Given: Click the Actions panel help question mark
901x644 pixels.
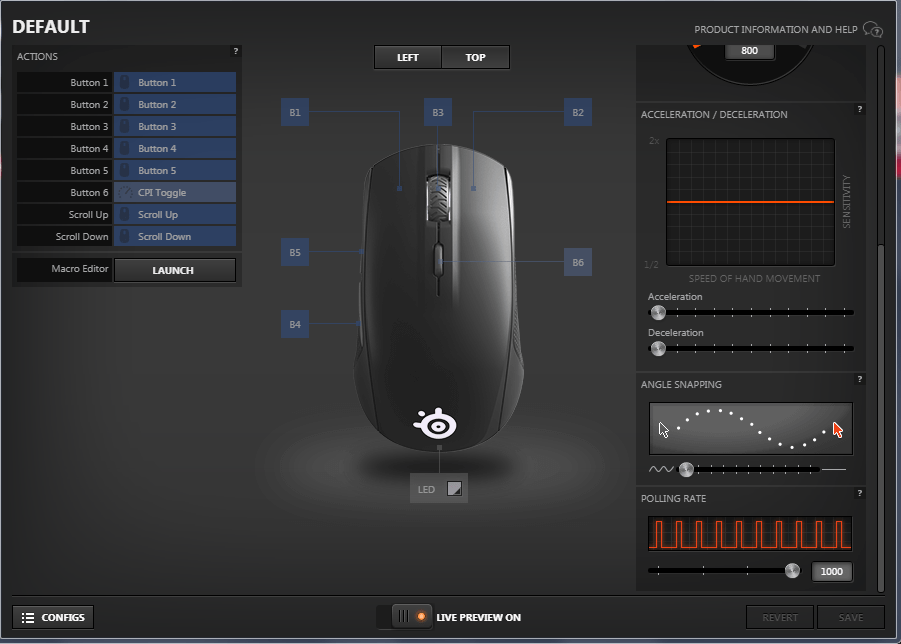Looking at the screenshot, I should tap(236, 51).
